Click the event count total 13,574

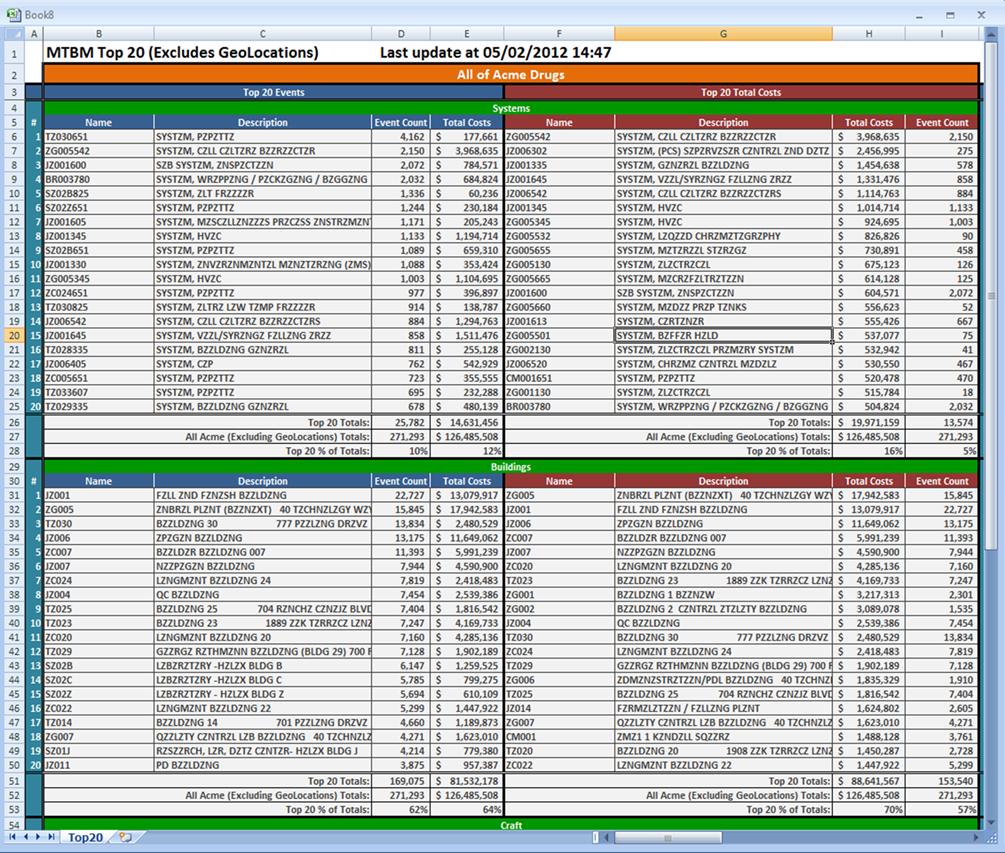[942, 422]
